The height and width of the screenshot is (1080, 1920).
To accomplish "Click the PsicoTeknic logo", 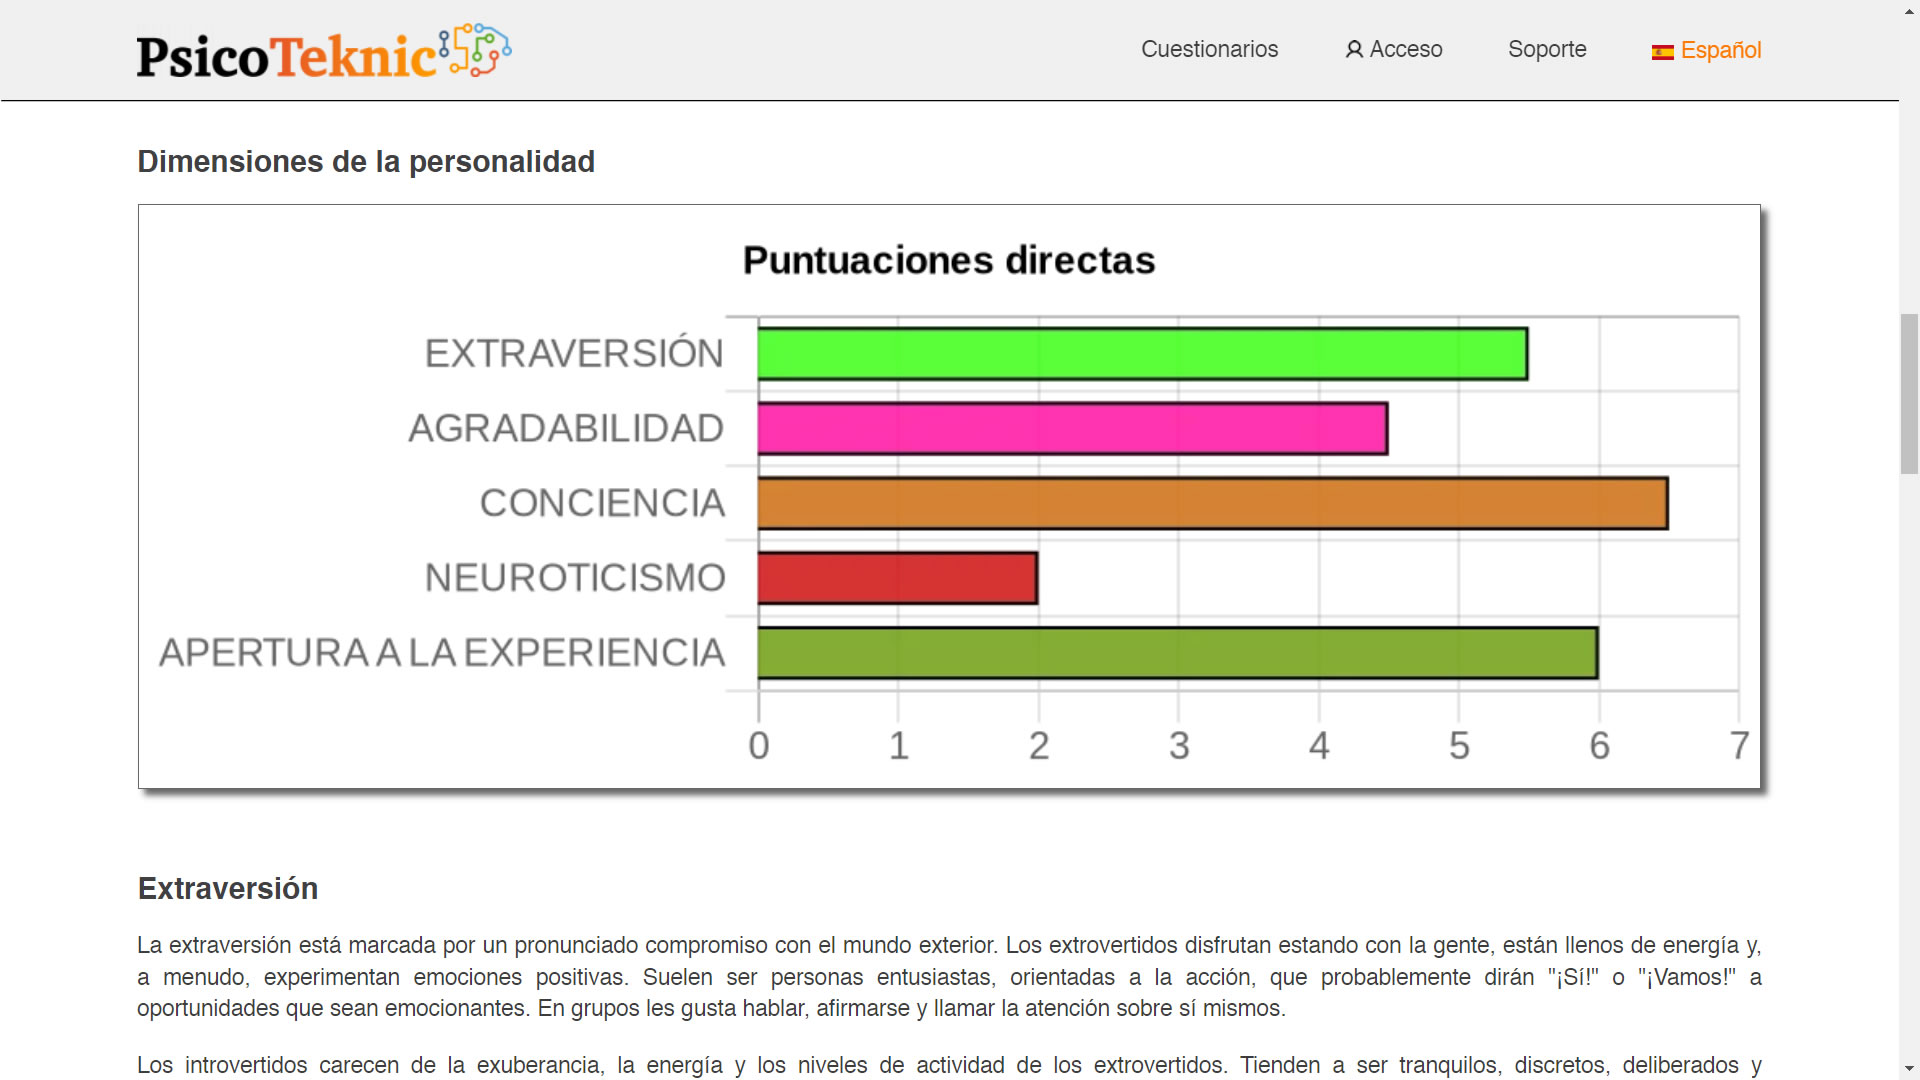I will [x=288, y=55].
